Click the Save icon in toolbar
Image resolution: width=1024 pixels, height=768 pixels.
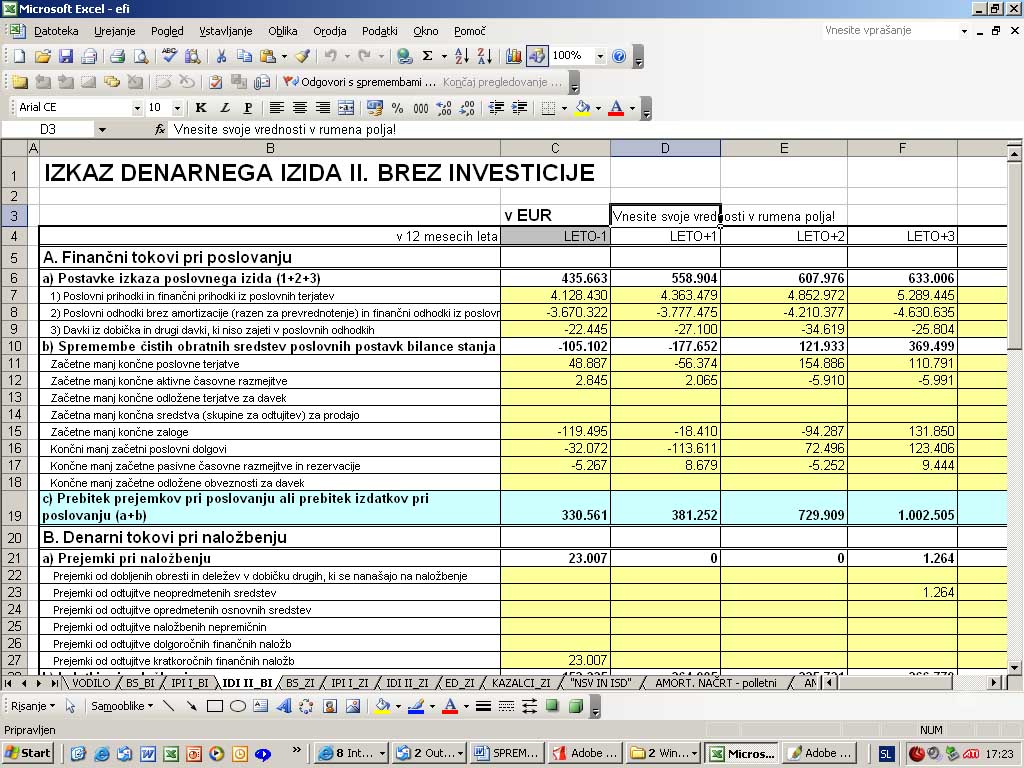66,56
